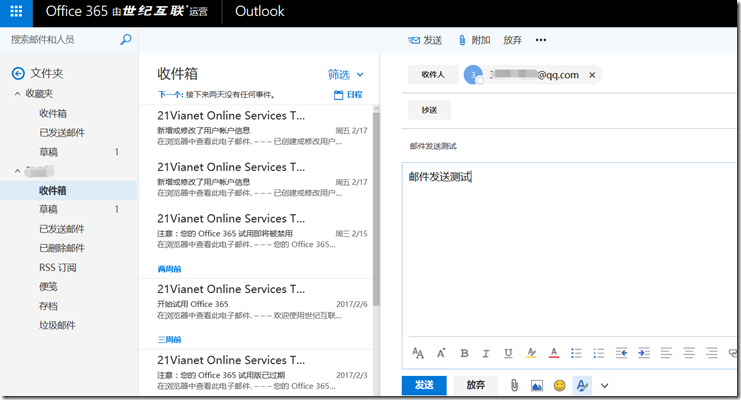The height and width of the screenshot is (400, 741).
Task: Insert a numbered list
Action: coord(599,353)
